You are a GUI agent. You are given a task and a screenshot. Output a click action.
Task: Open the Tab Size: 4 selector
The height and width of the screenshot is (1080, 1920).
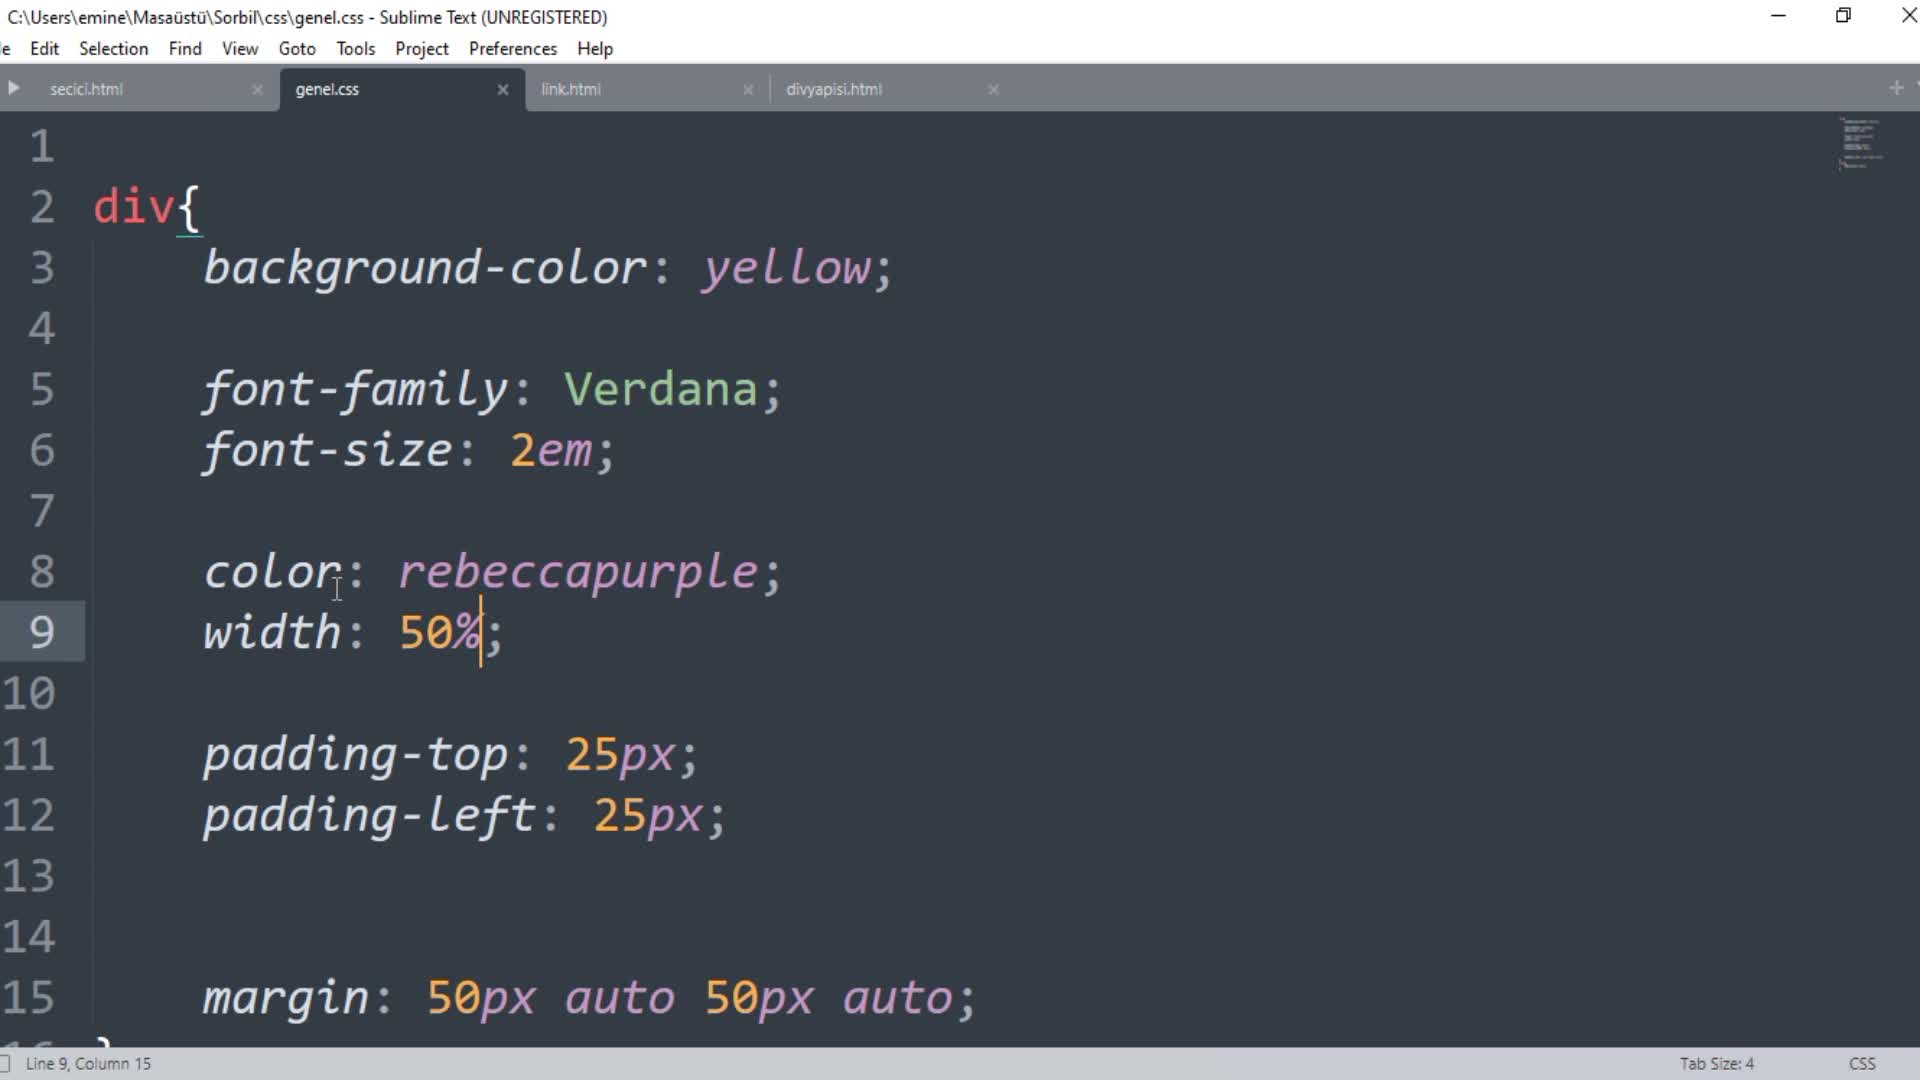click(1716, 1063)
